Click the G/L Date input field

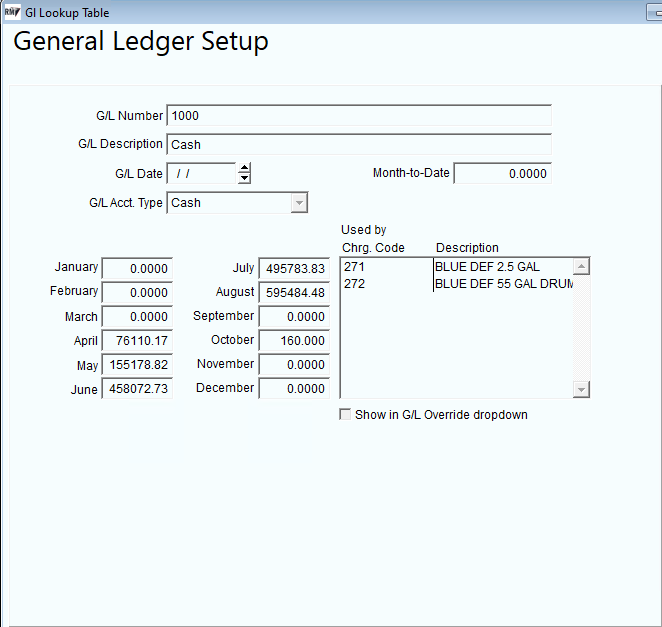[202, 173]
